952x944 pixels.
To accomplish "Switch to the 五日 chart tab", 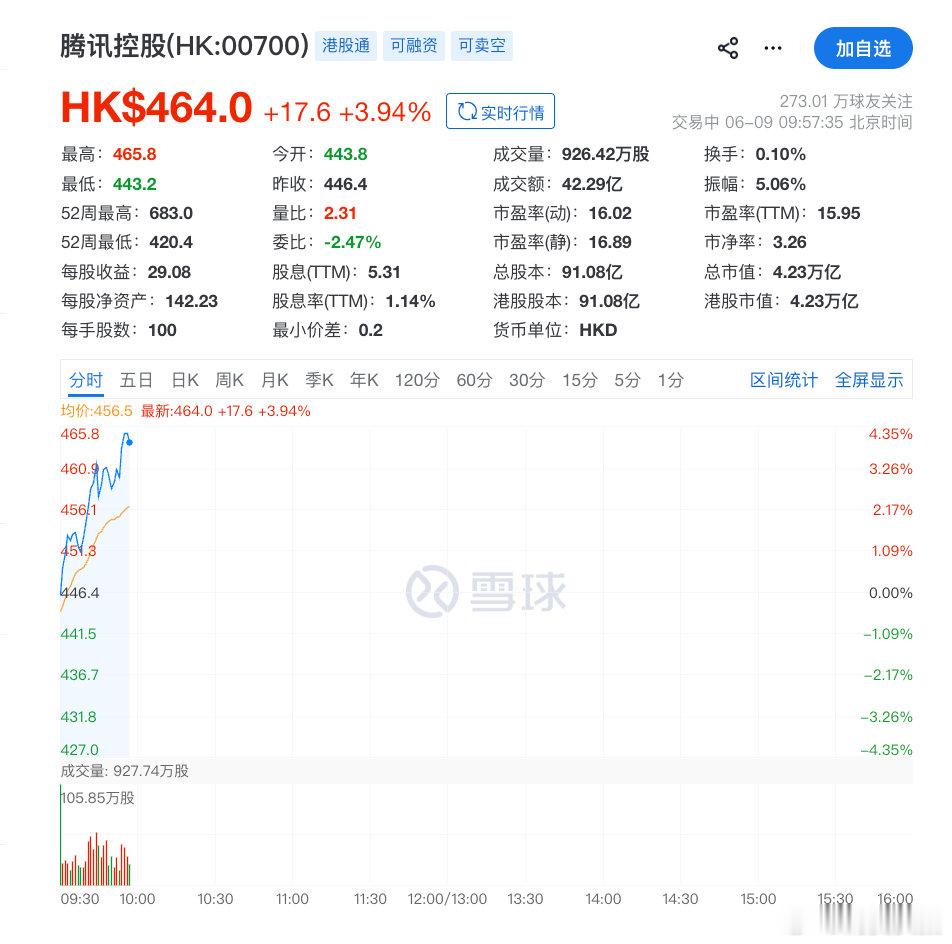I will click(136, 380).
